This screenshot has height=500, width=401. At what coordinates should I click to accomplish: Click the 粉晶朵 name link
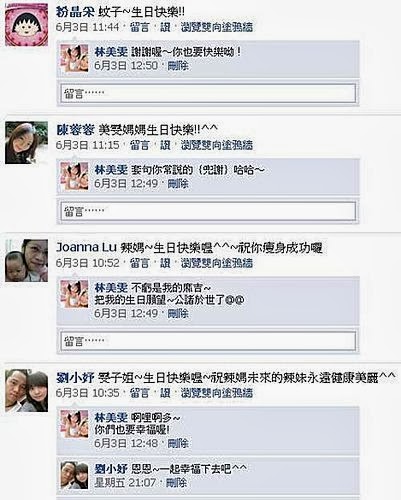coord(75,12)
